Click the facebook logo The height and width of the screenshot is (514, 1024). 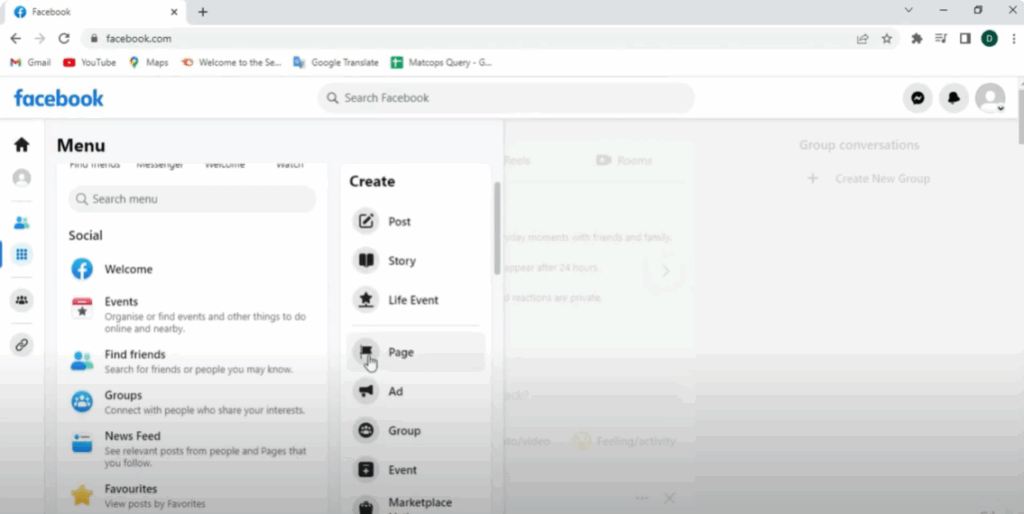coord(59,98)
